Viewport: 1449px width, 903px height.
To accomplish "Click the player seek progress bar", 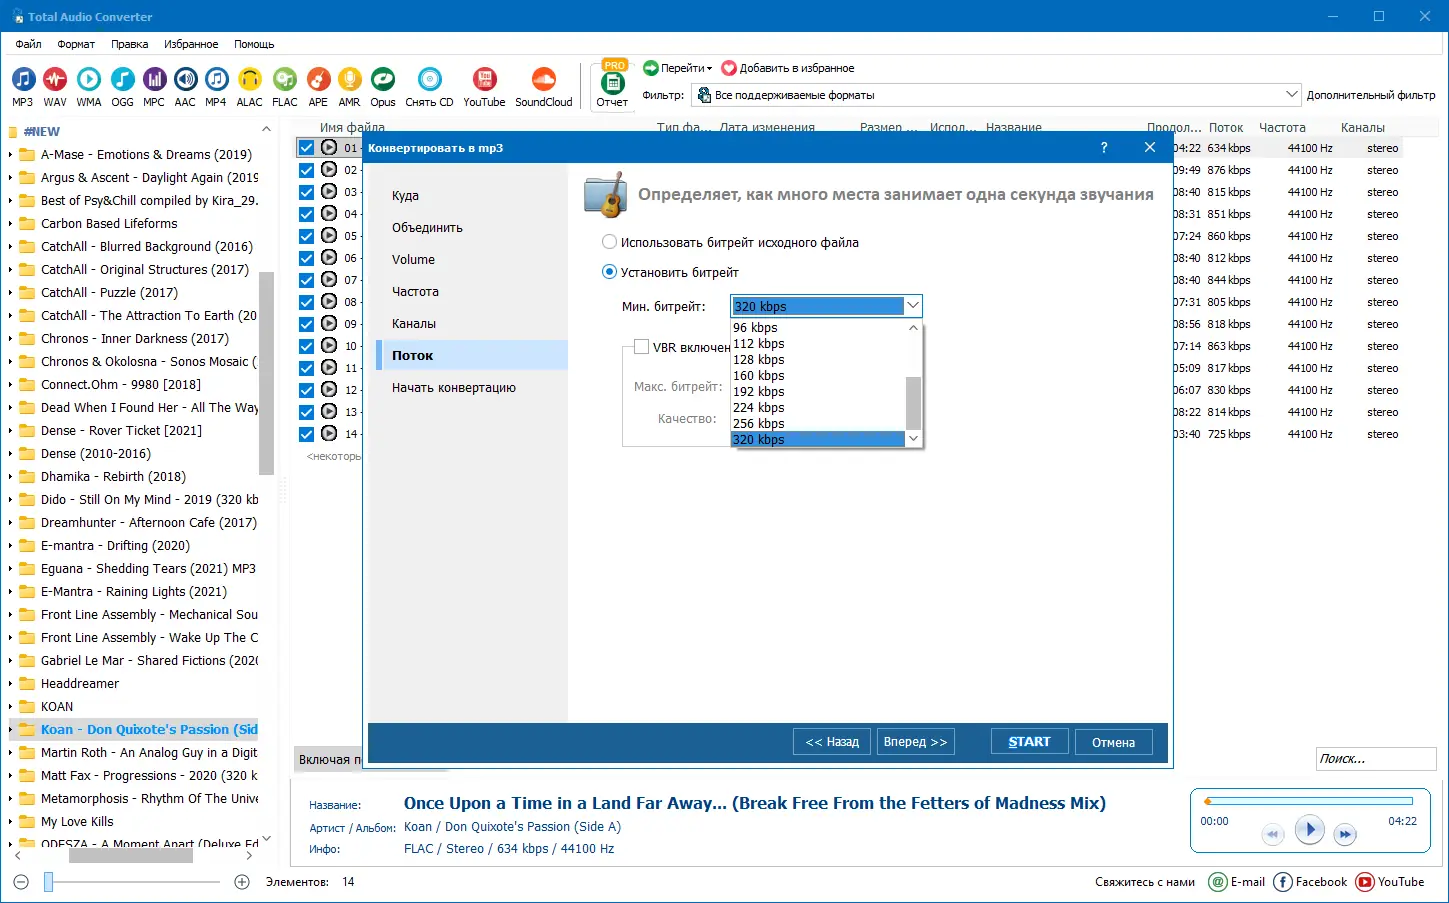I will click(x=1308, y=801).
